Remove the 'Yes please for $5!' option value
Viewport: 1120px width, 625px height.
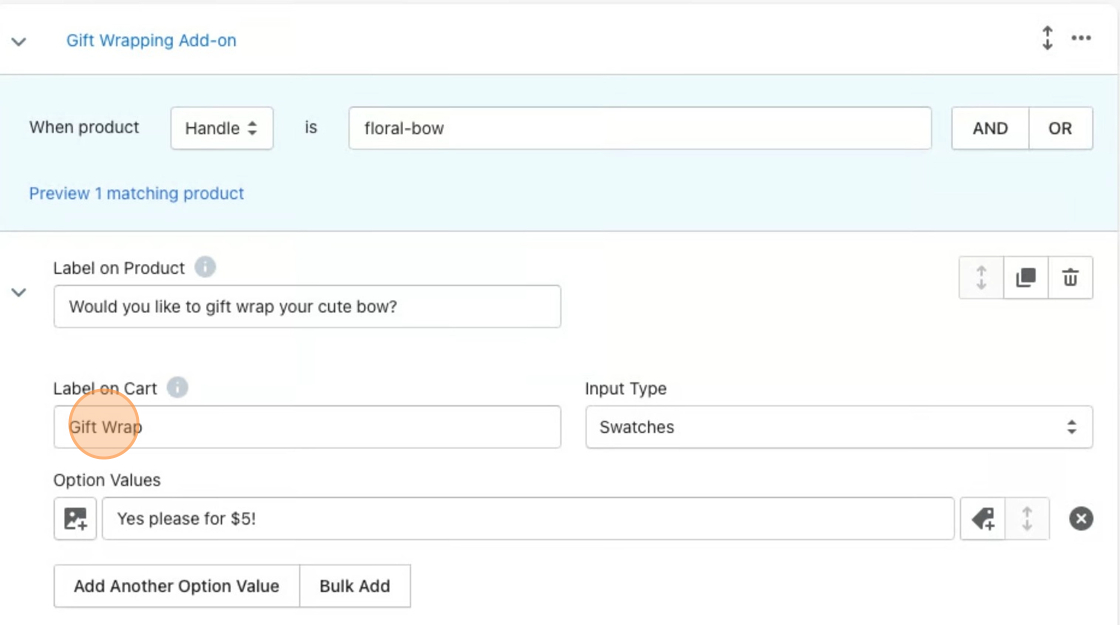1081,518
